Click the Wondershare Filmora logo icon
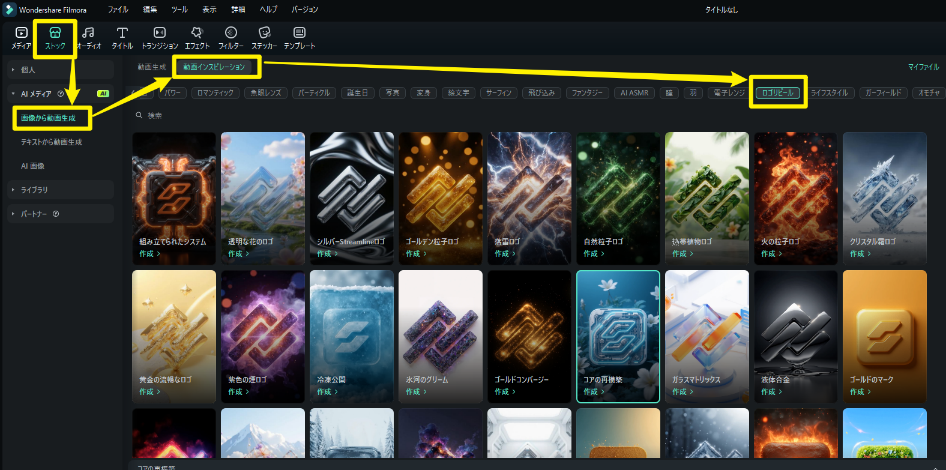This screenshot has height=470, width=946. pyautogui.click(x=8, y=10)
